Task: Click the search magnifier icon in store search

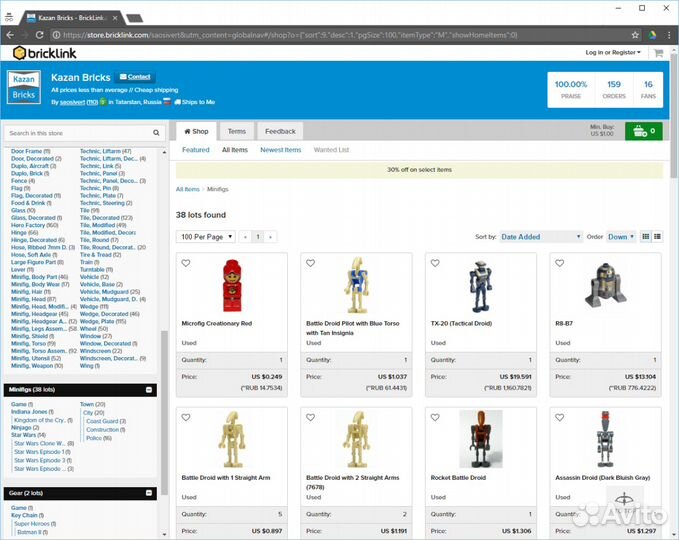Action: point(156,133)
